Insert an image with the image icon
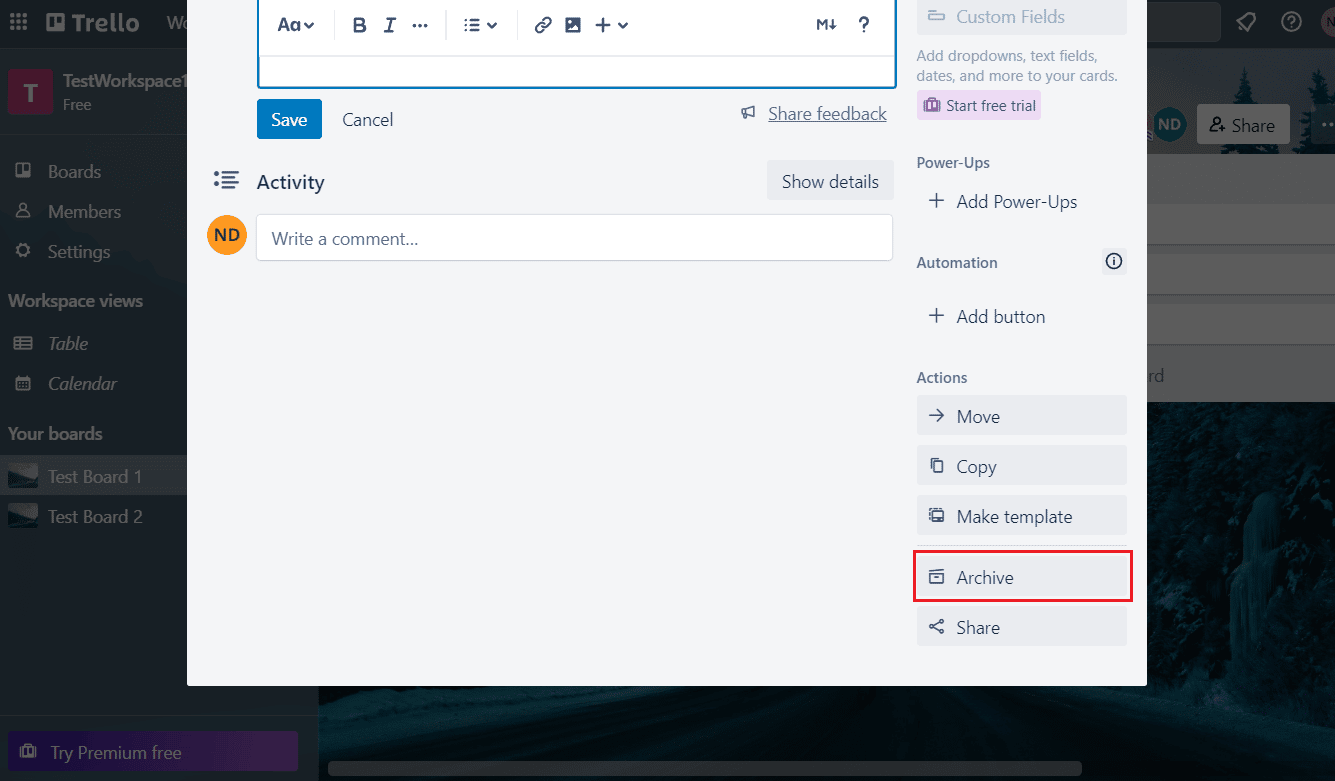The image size is (1335, 781). coord(573,25)
